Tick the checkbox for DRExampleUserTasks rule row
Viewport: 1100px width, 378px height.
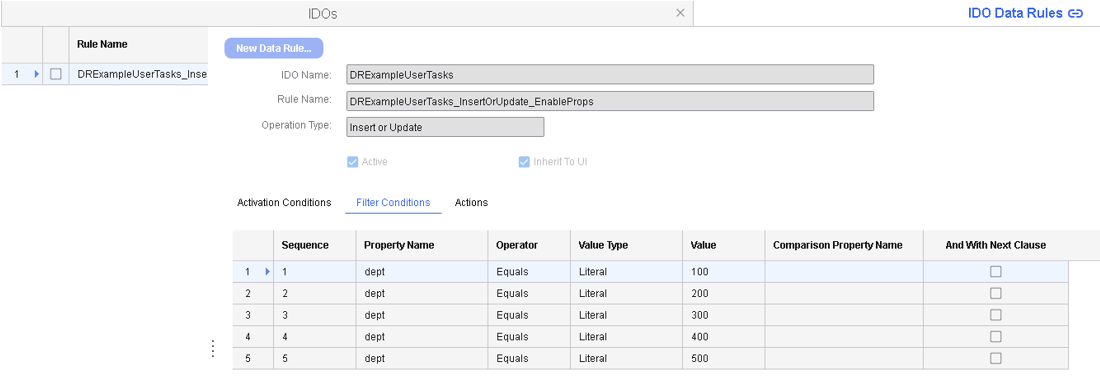pyautogui.click(x=55, y=74)
